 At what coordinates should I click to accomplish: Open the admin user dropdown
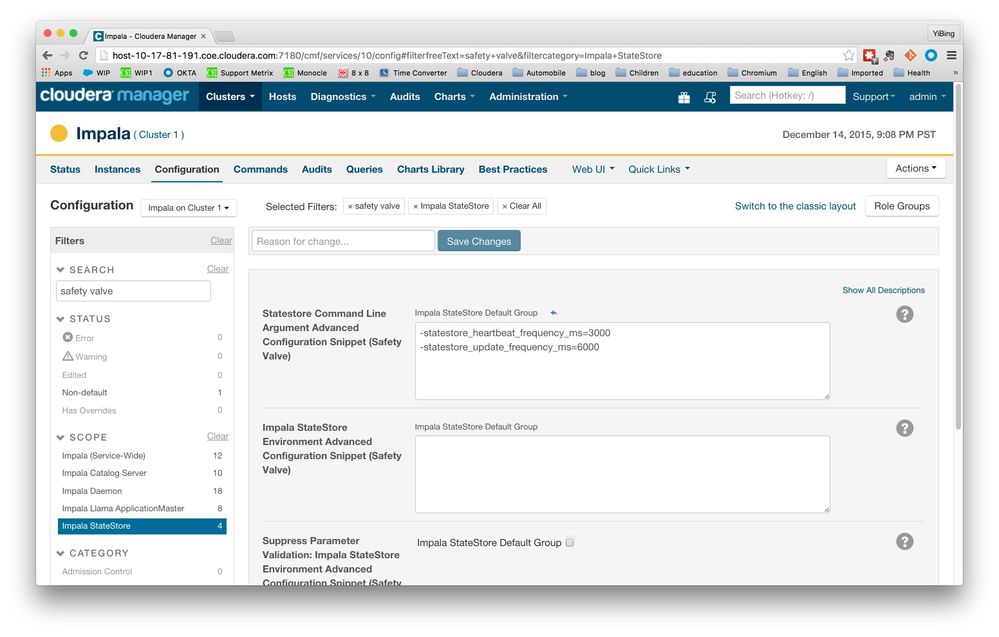click(x=927, y=97)
